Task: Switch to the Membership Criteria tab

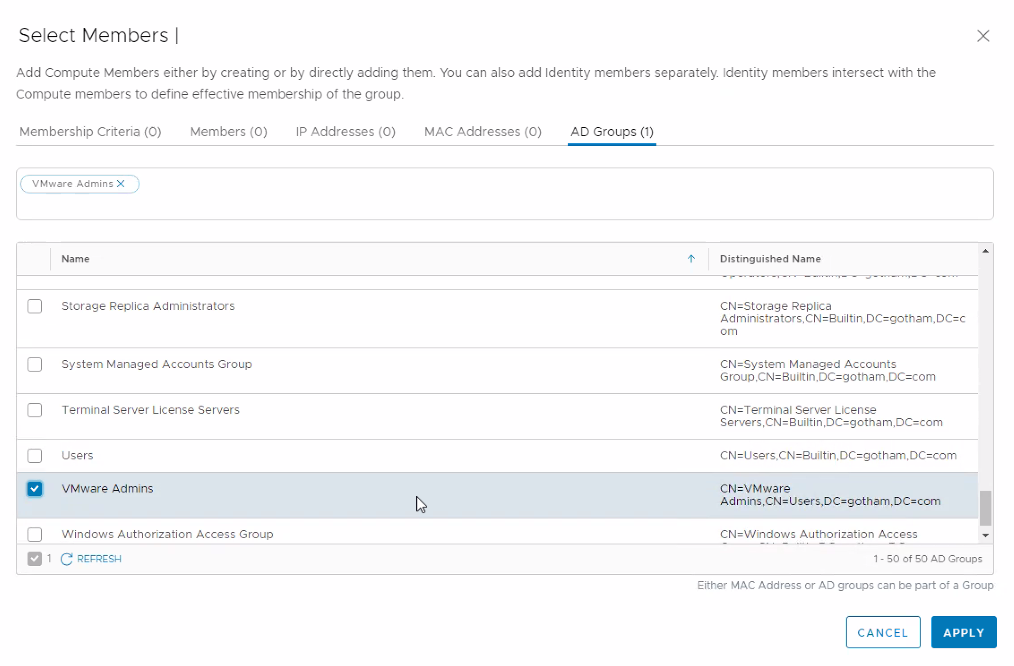Action: tap(90, 132)
